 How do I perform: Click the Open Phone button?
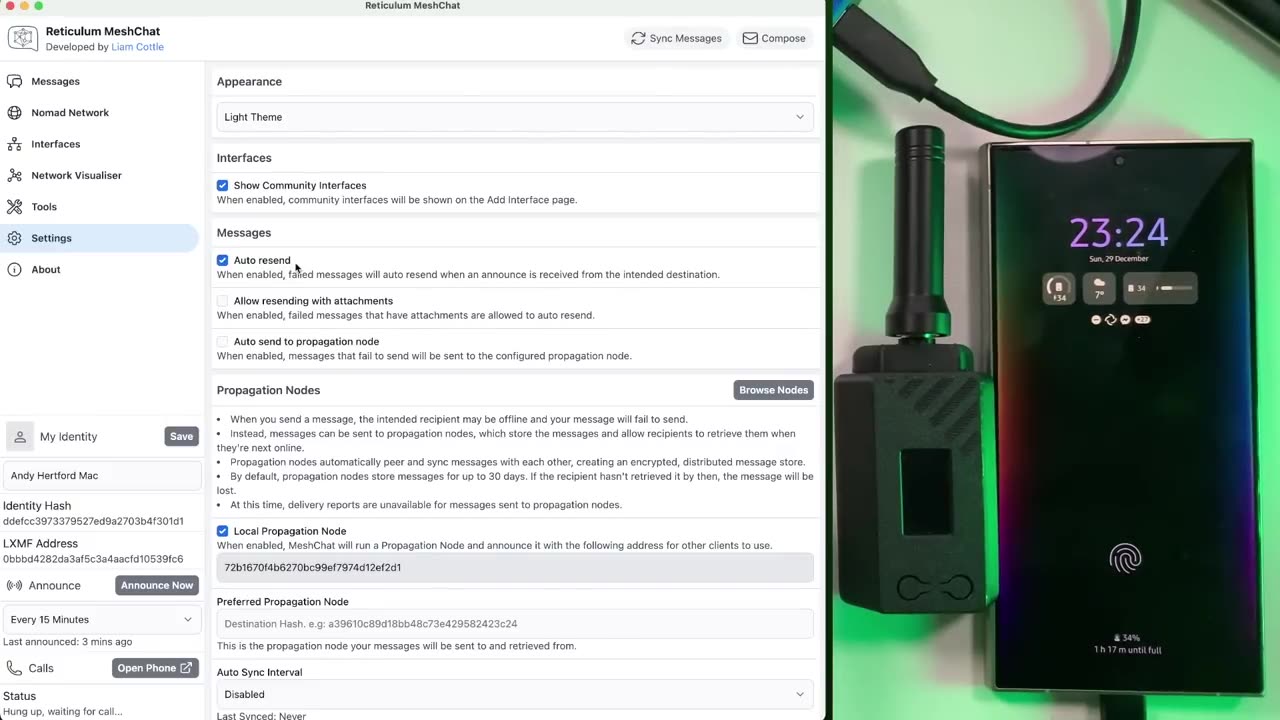[x=155, y=668]
